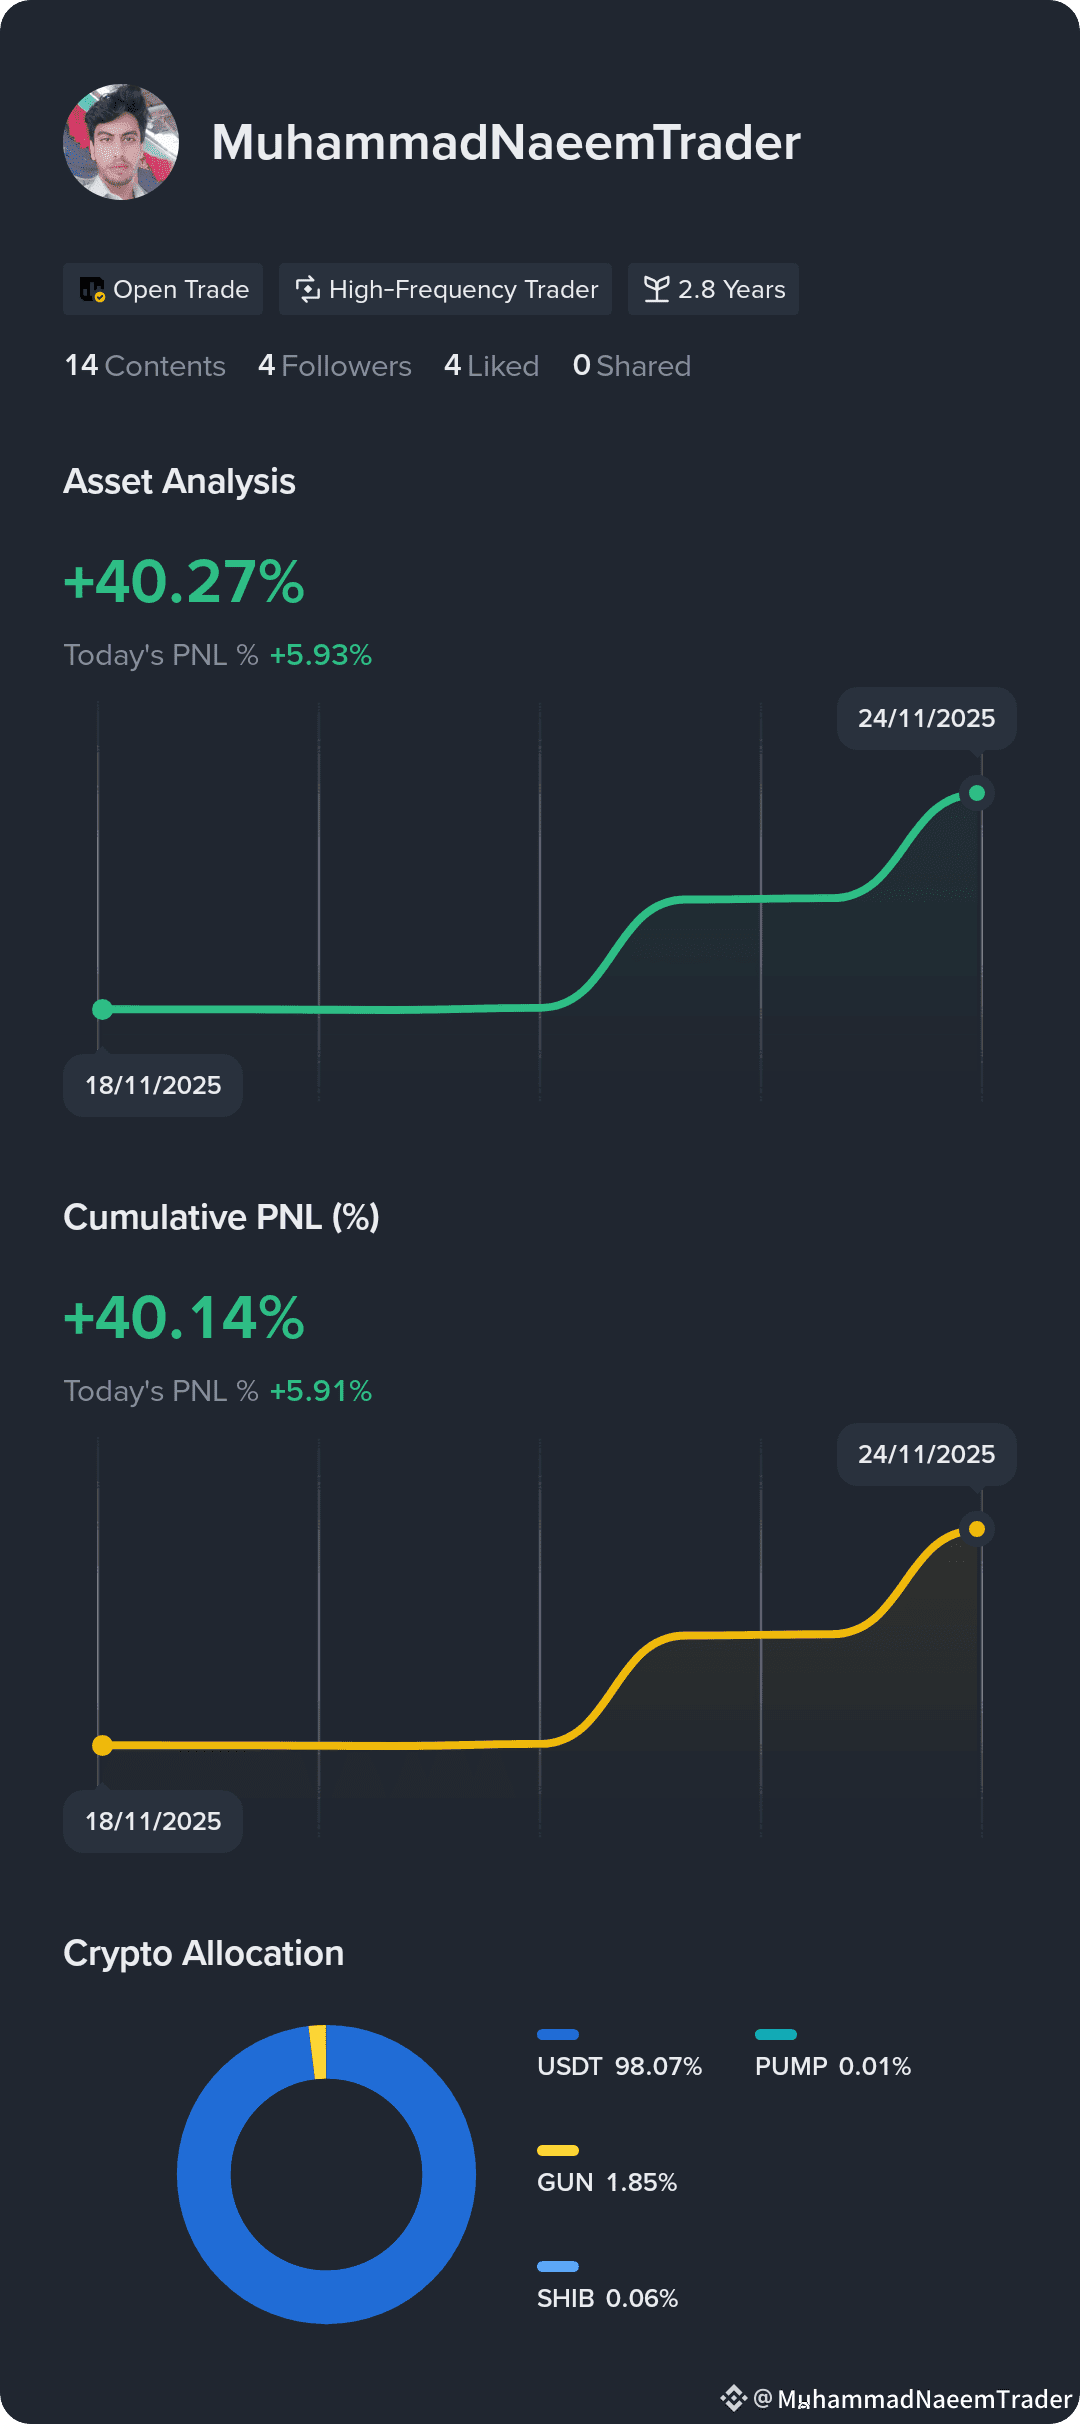
Task: Click the GUN yellow legend swatch
Action: click(x=558, y=2150)
